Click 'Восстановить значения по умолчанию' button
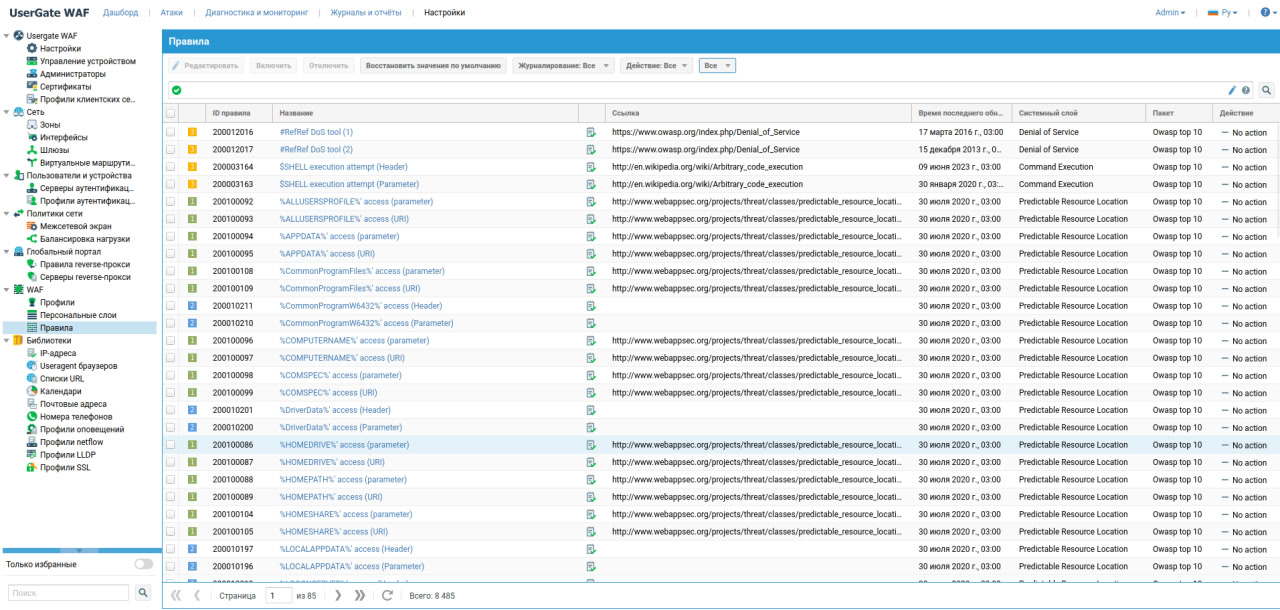The height and width of the screenshot is (610, 1280). (433, 66)
